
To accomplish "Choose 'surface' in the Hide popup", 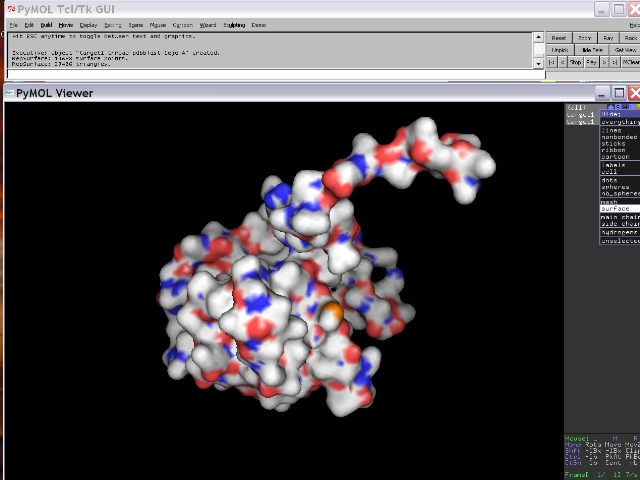I will pos(616,208).
